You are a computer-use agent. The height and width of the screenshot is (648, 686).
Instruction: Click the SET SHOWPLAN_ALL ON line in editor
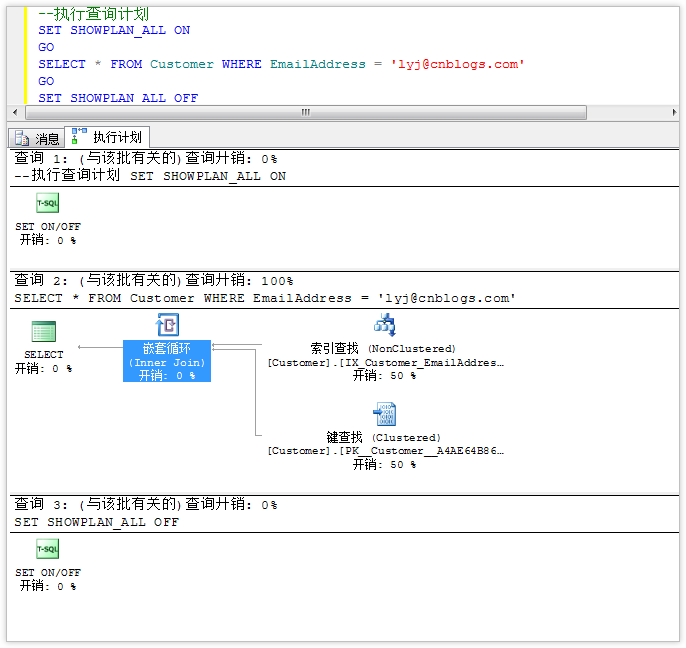pos(114,30)
